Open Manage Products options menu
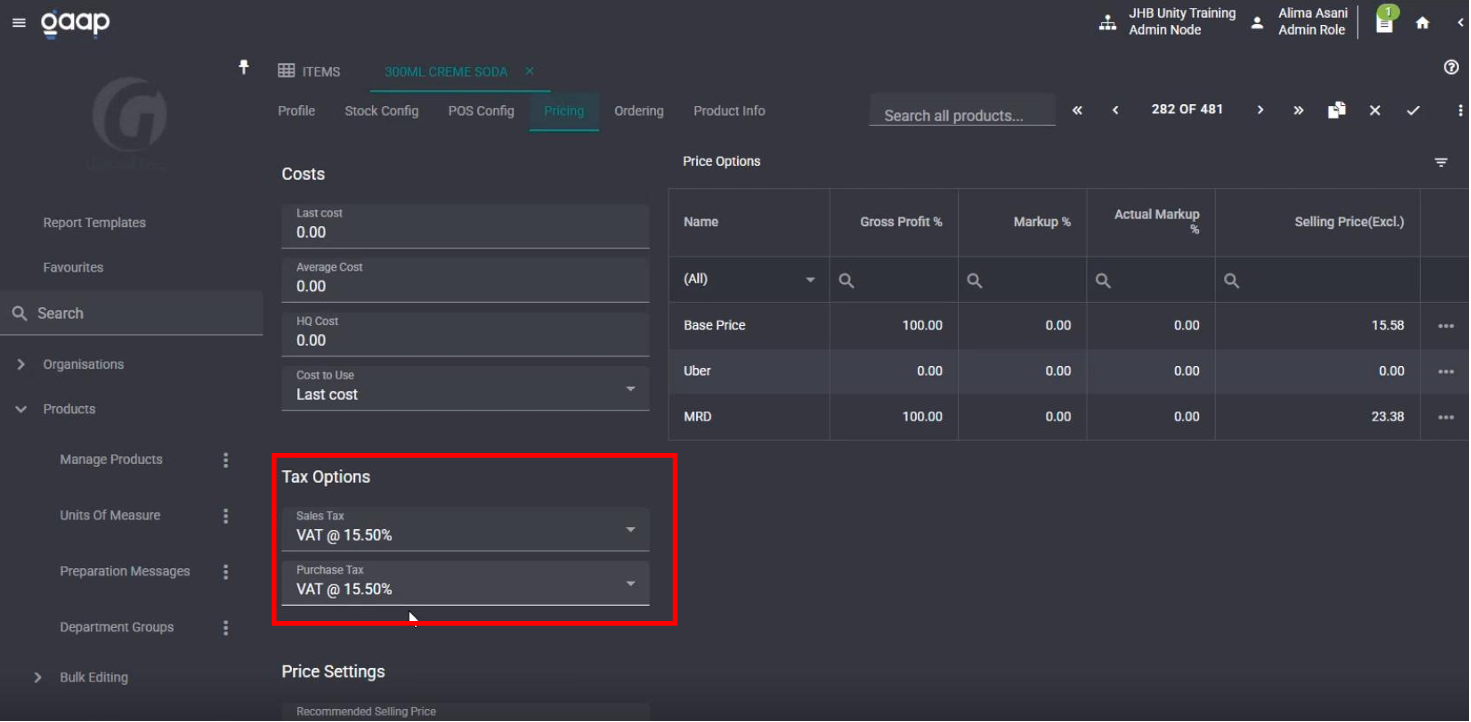This screenshot has height=722, width=1471. click(225, 460)
